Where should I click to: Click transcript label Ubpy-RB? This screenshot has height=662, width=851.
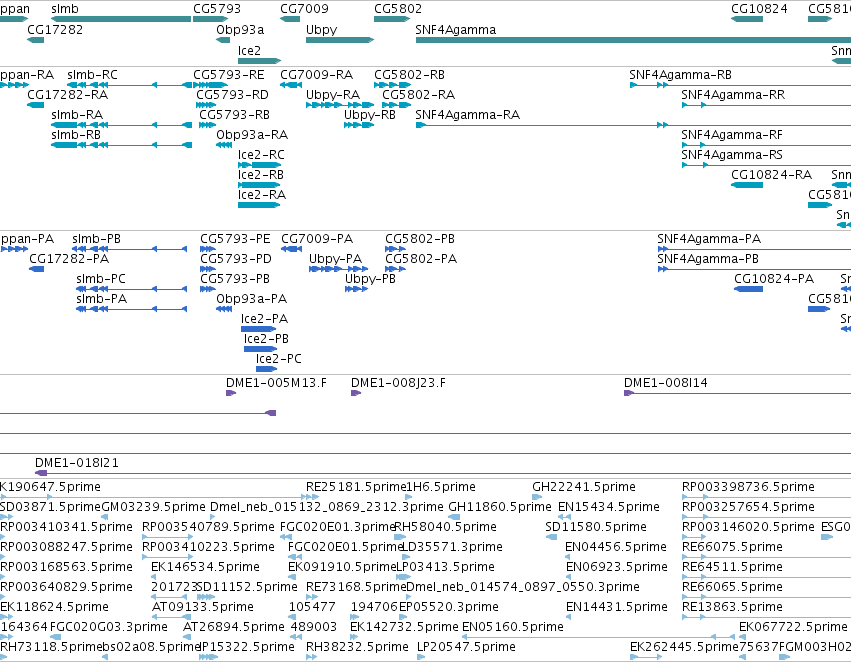pos(370,115)
